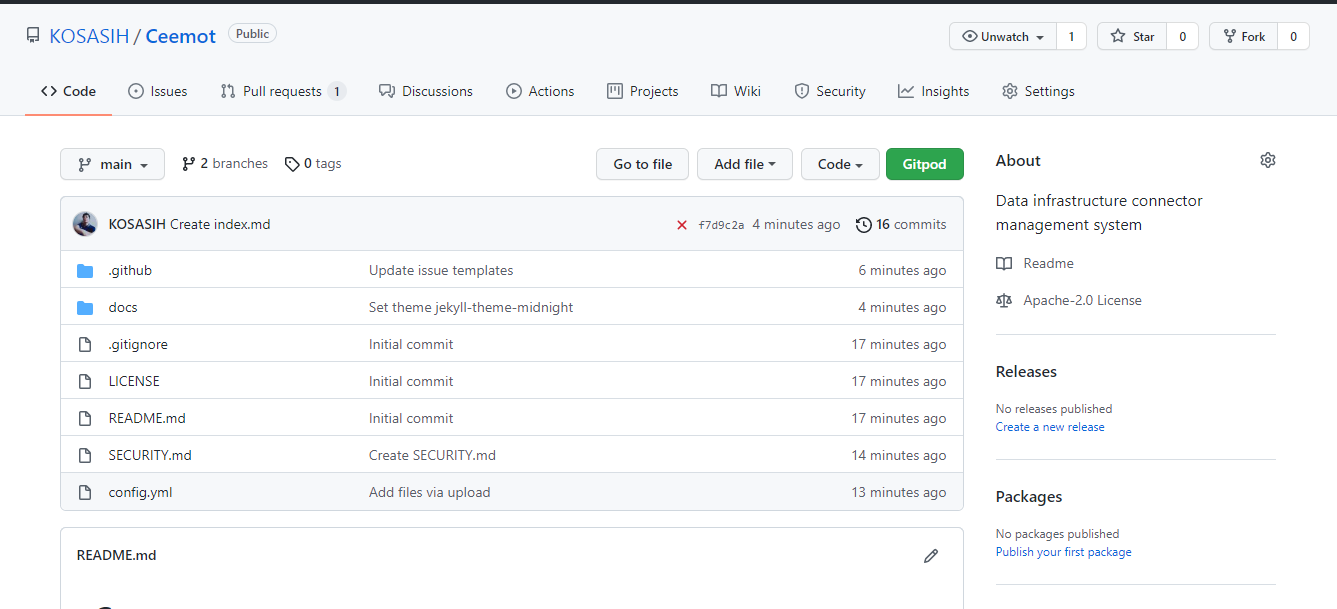Open the Actions tab
The image size is (1337, 609).
tap(540, 91)
